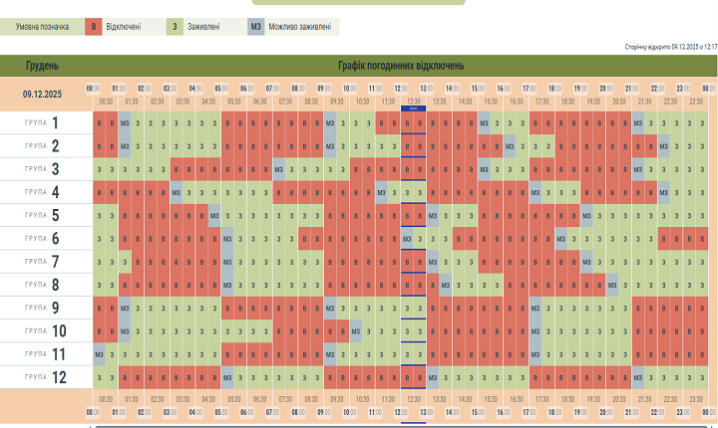Select the Група 6 row label
The image size is (718, 428).
tap(43, 238)
